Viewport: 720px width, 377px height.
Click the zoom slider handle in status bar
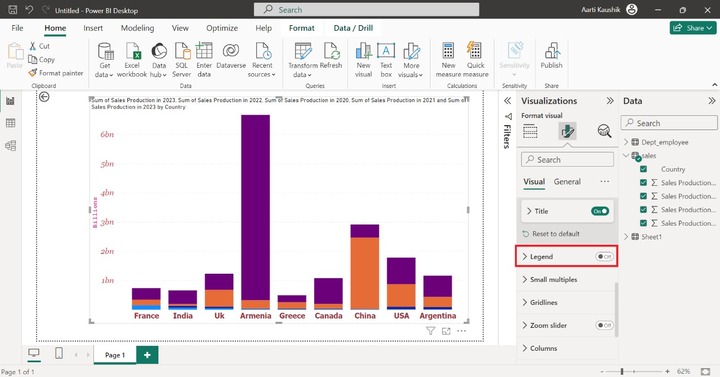coord(622,371)
